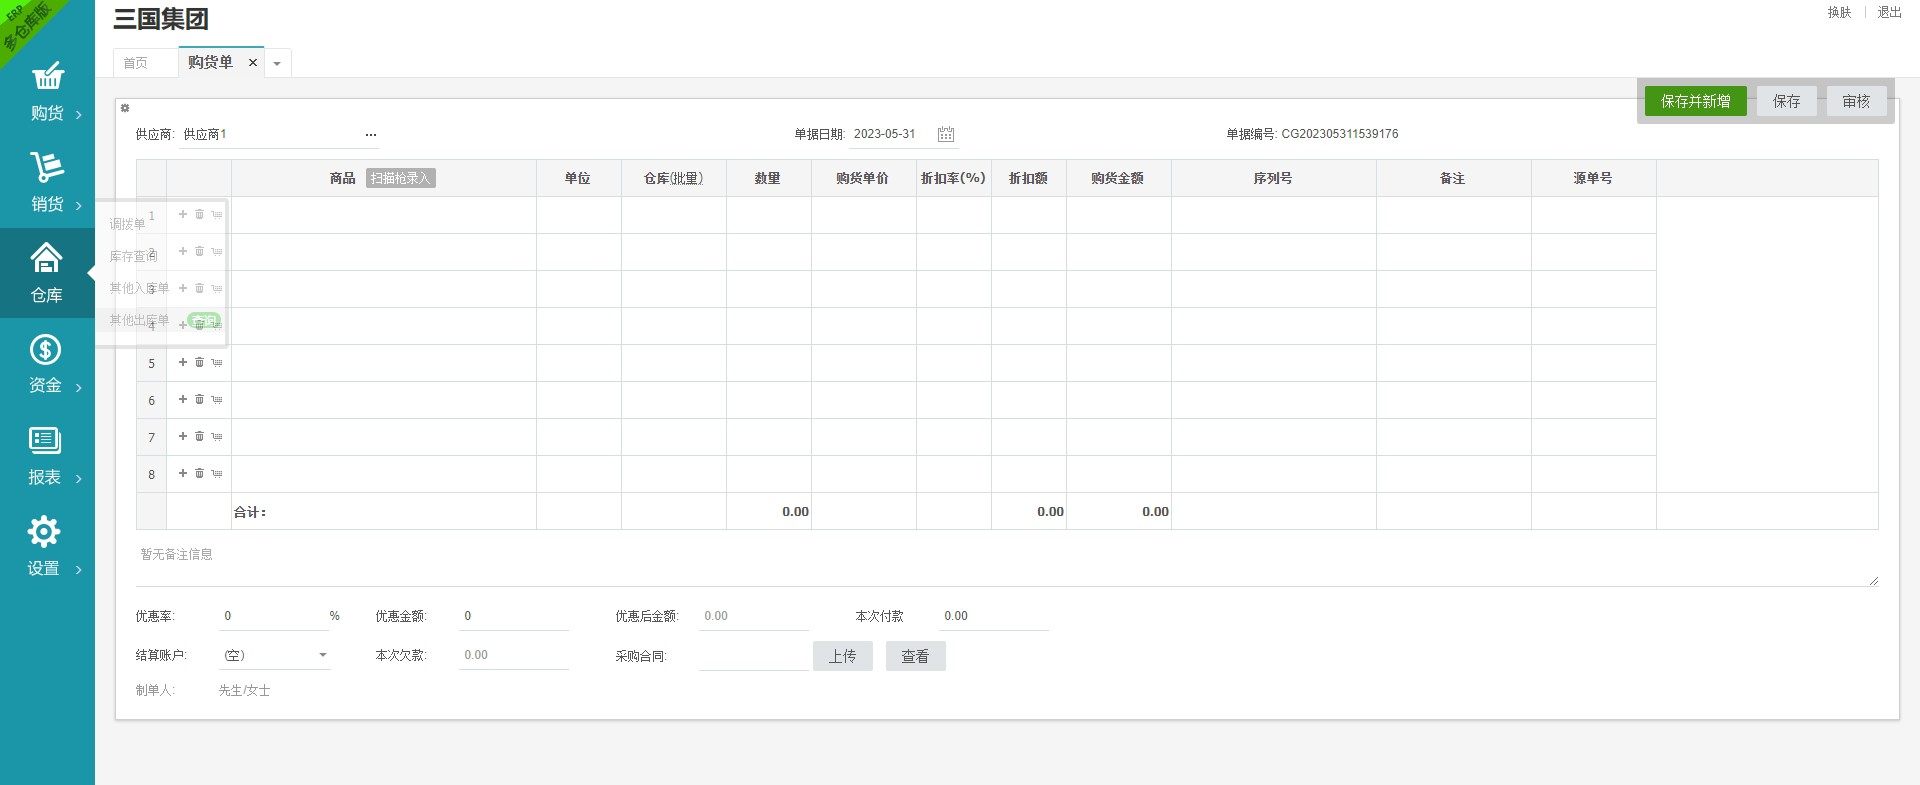Click the 保存并新增 button
This screenshot has width=1920, height=785.
pyautogui.click(x=1695, y=101)
